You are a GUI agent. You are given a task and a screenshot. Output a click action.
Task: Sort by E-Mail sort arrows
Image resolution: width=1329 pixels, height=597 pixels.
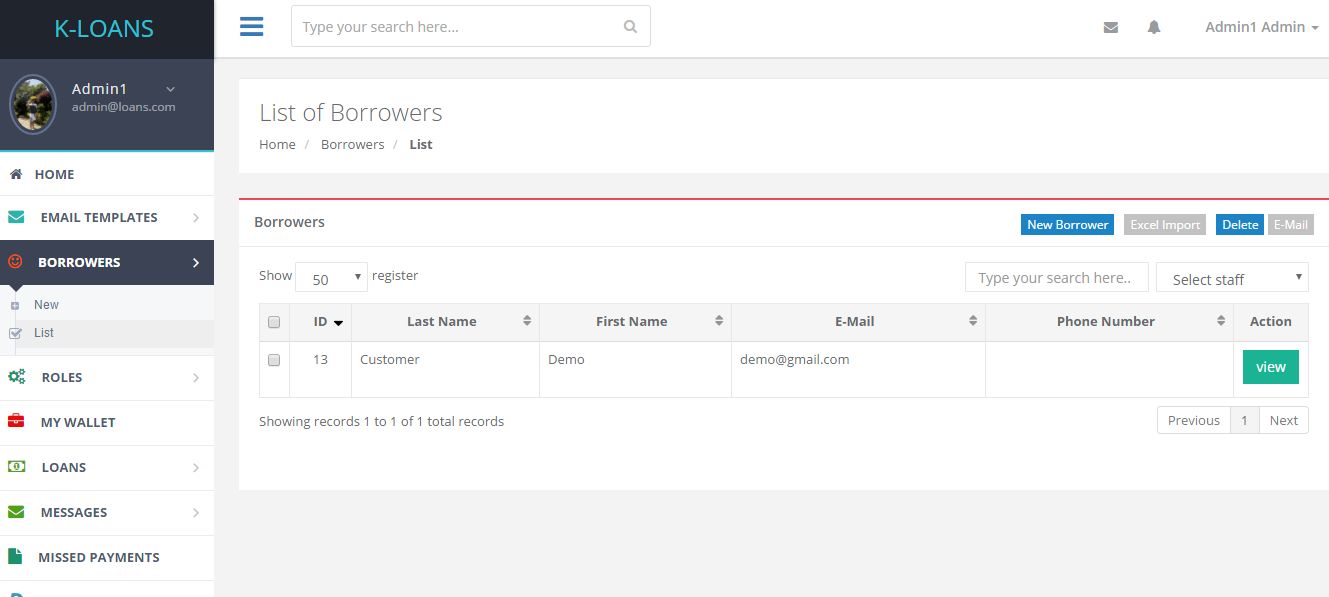click(x=973, y=321)
